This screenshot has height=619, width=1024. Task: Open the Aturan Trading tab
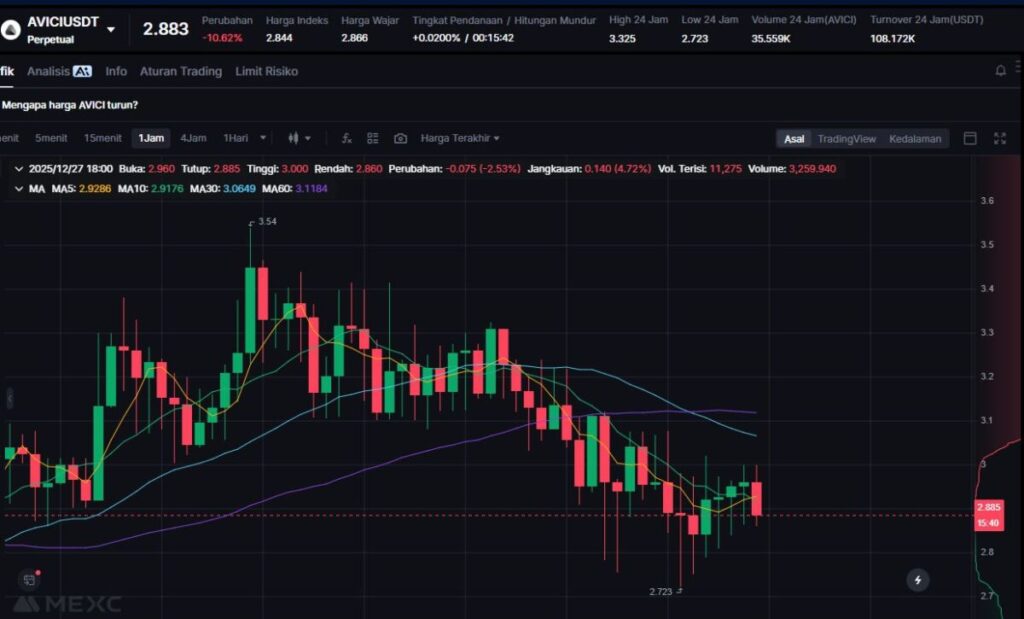tap(180, 71)
